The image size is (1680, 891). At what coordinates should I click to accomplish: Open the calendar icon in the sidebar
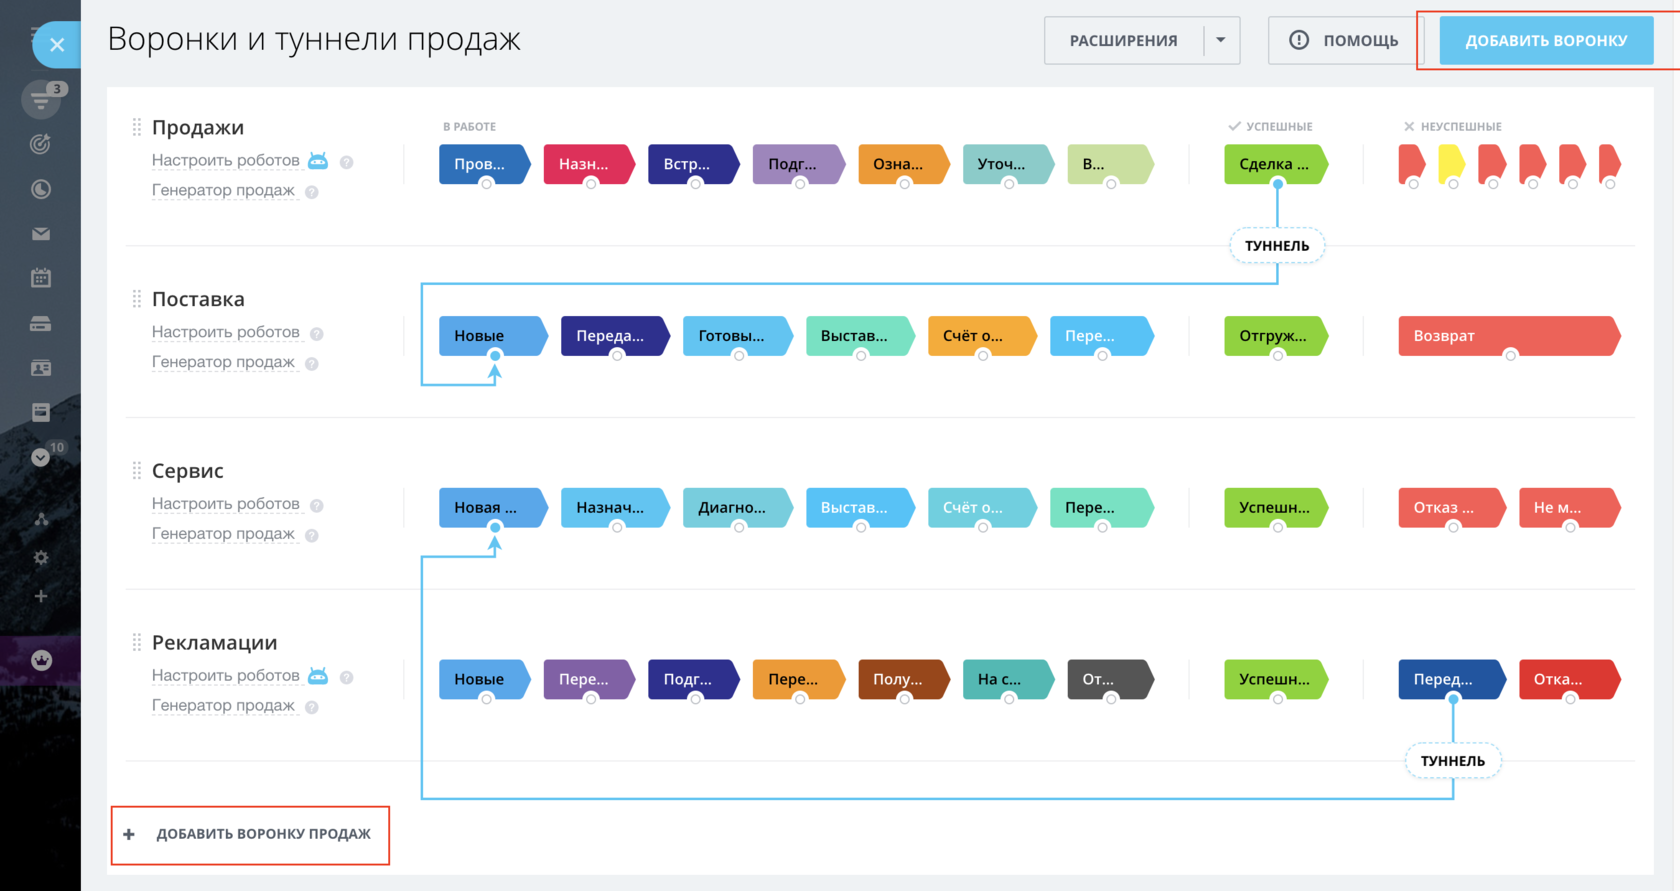41,278
